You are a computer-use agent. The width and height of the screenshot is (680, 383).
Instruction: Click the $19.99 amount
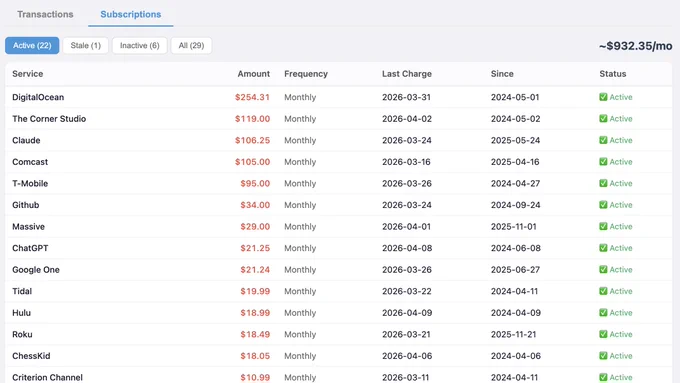tap(255, 291)
